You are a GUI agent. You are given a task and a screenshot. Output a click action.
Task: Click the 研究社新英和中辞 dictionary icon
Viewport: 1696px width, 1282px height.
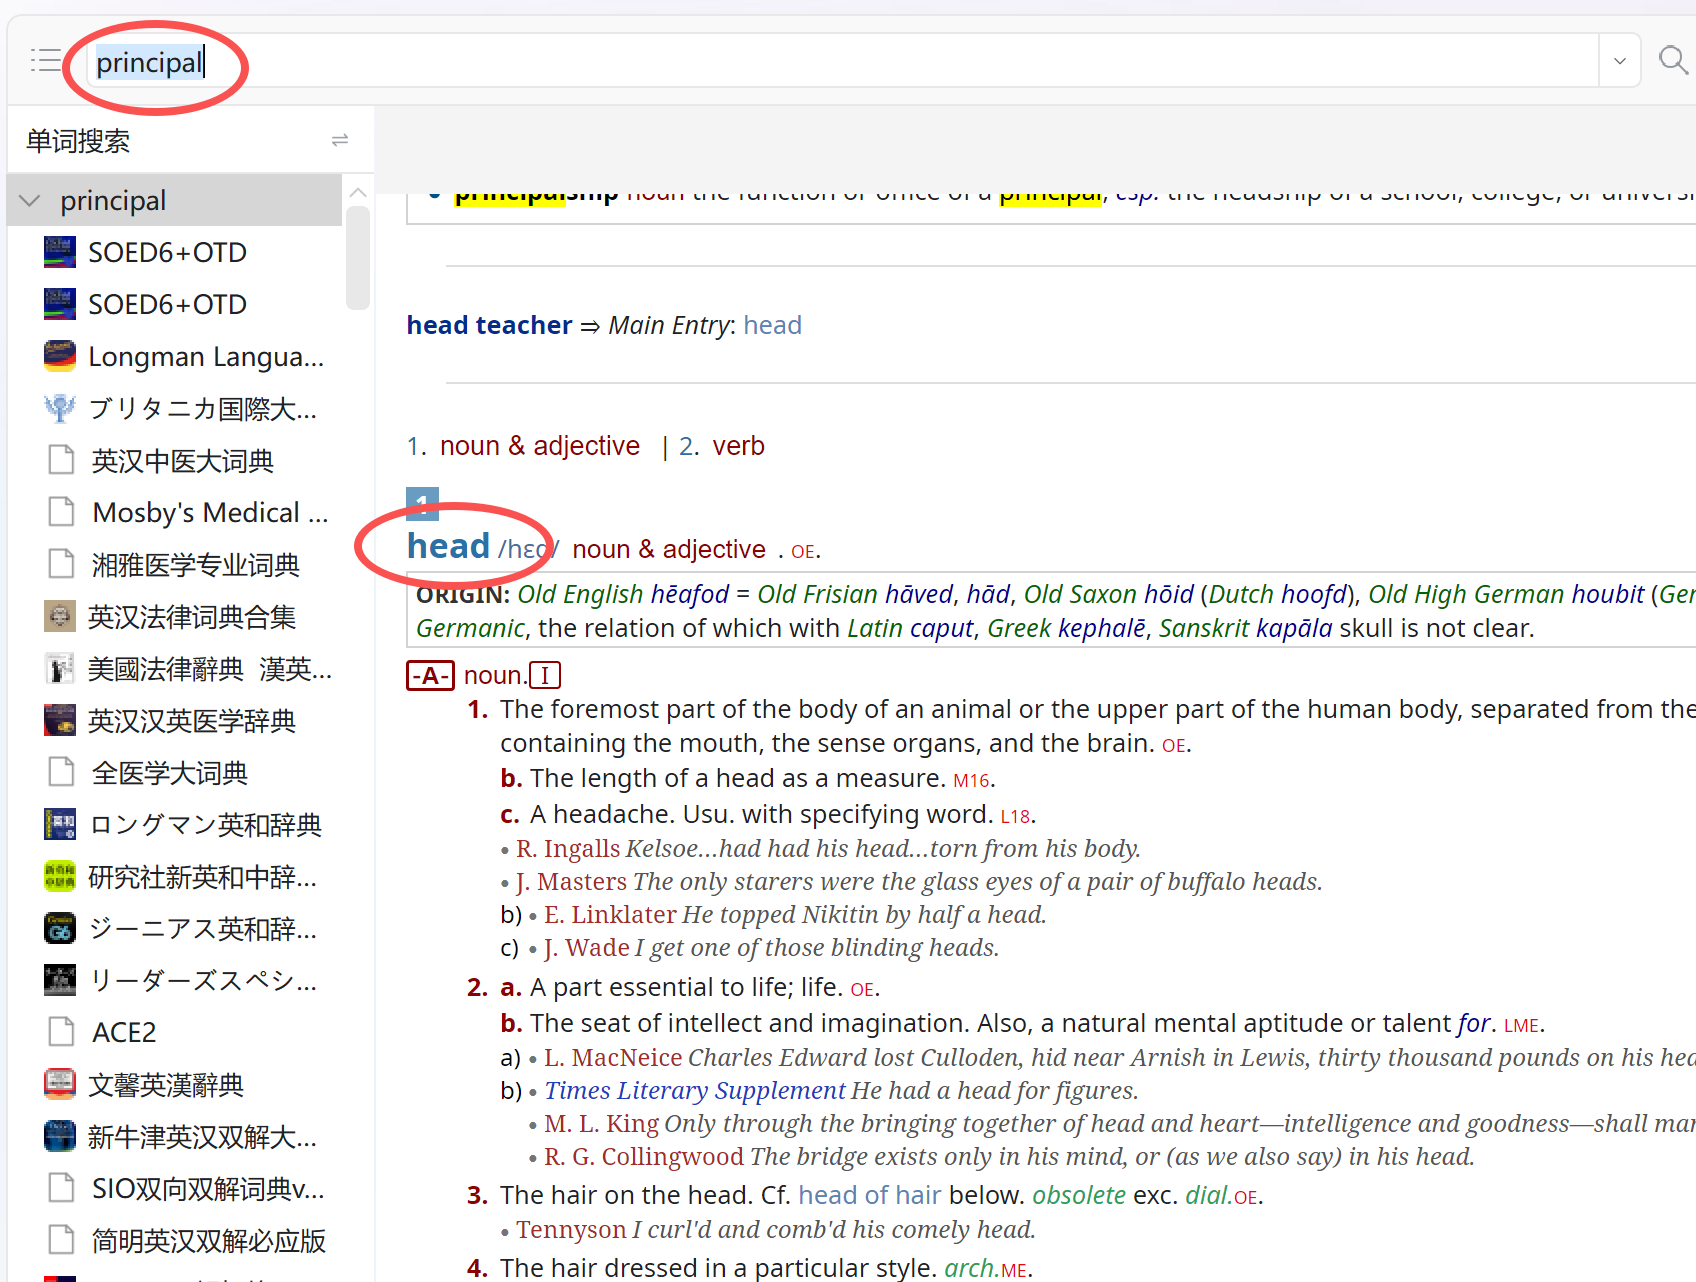point(60,876)
